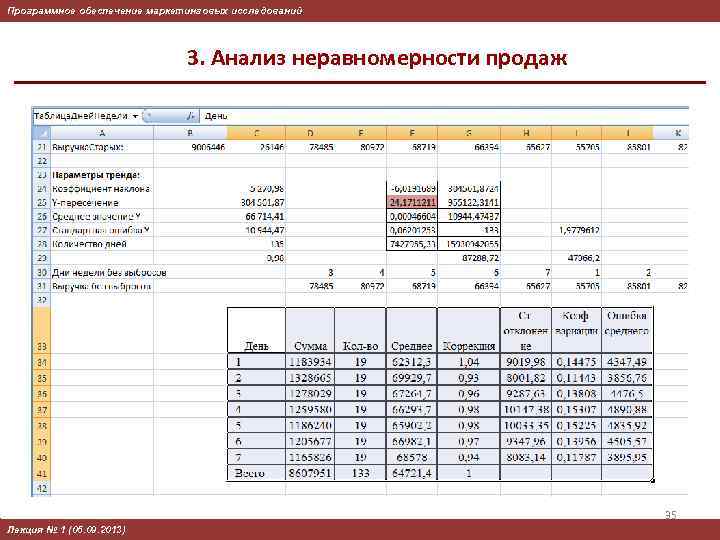The image size is (720, 540).
Task: Select row 42 header
Action: point(41,488)
